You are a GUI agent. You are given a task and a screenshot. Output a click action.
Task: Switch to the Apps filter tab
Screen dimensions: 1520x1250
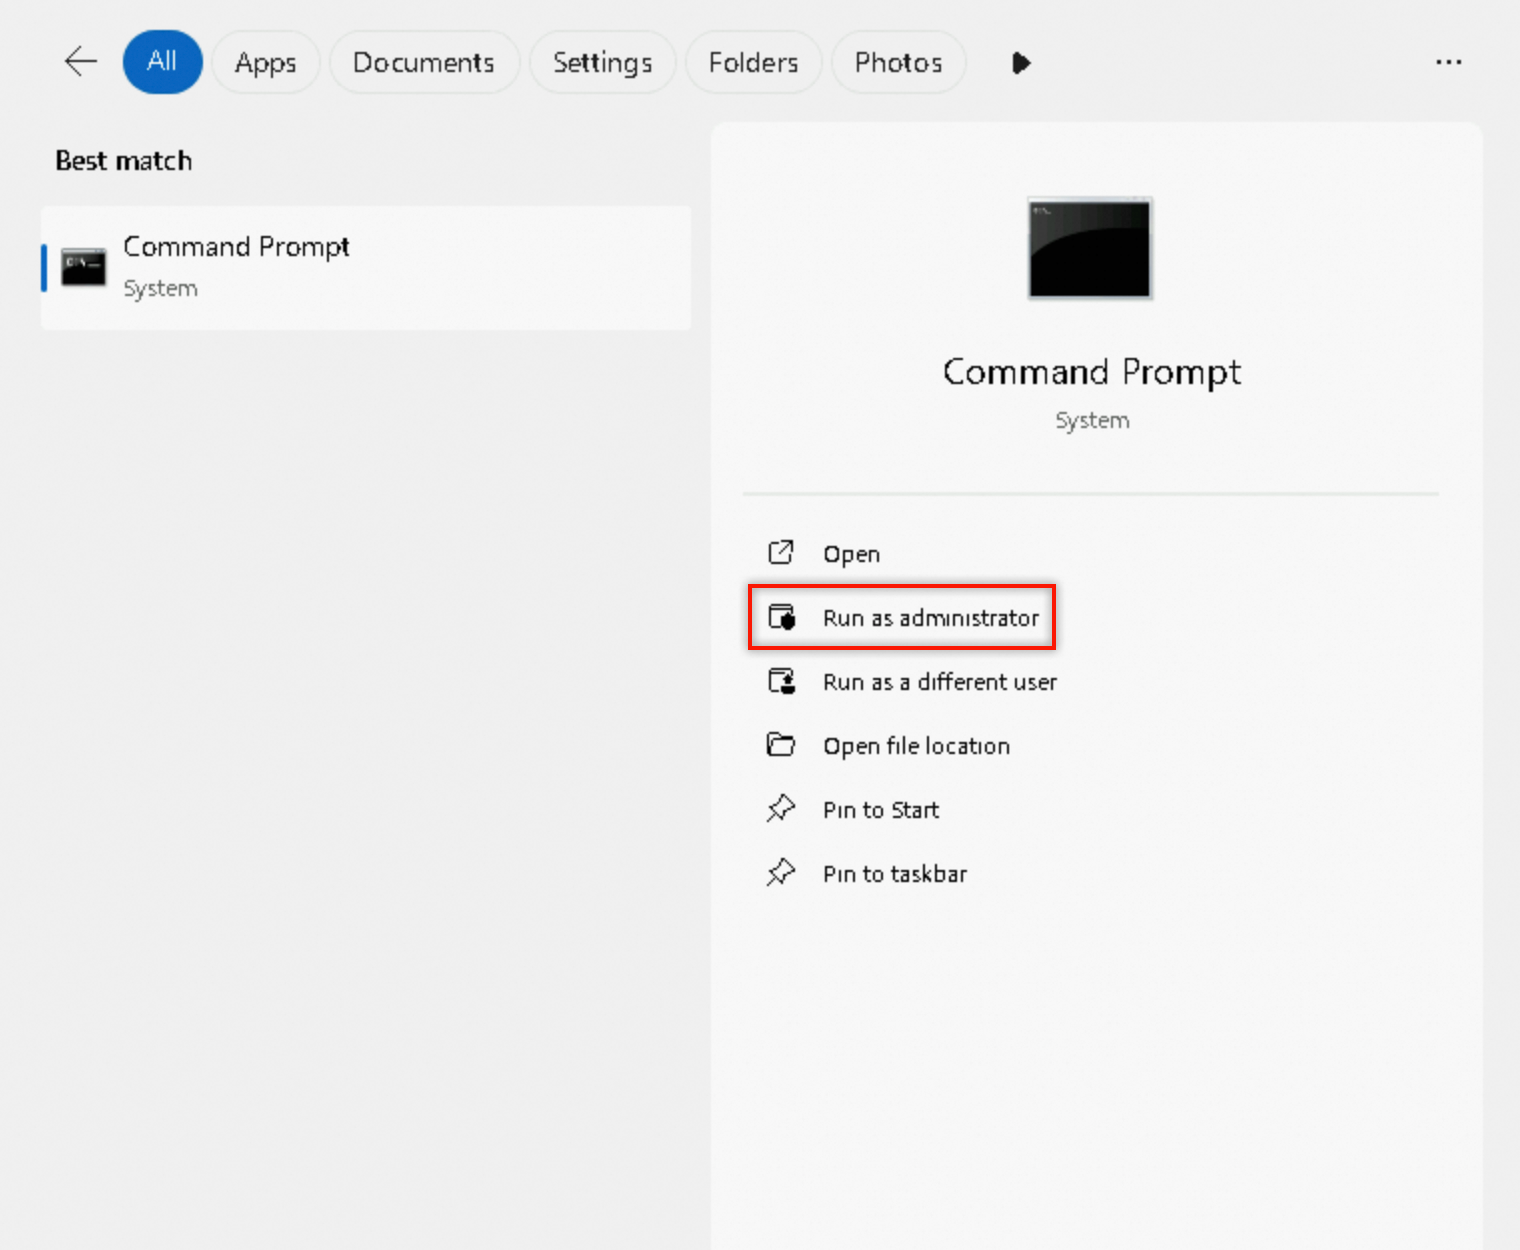(265, 62)
